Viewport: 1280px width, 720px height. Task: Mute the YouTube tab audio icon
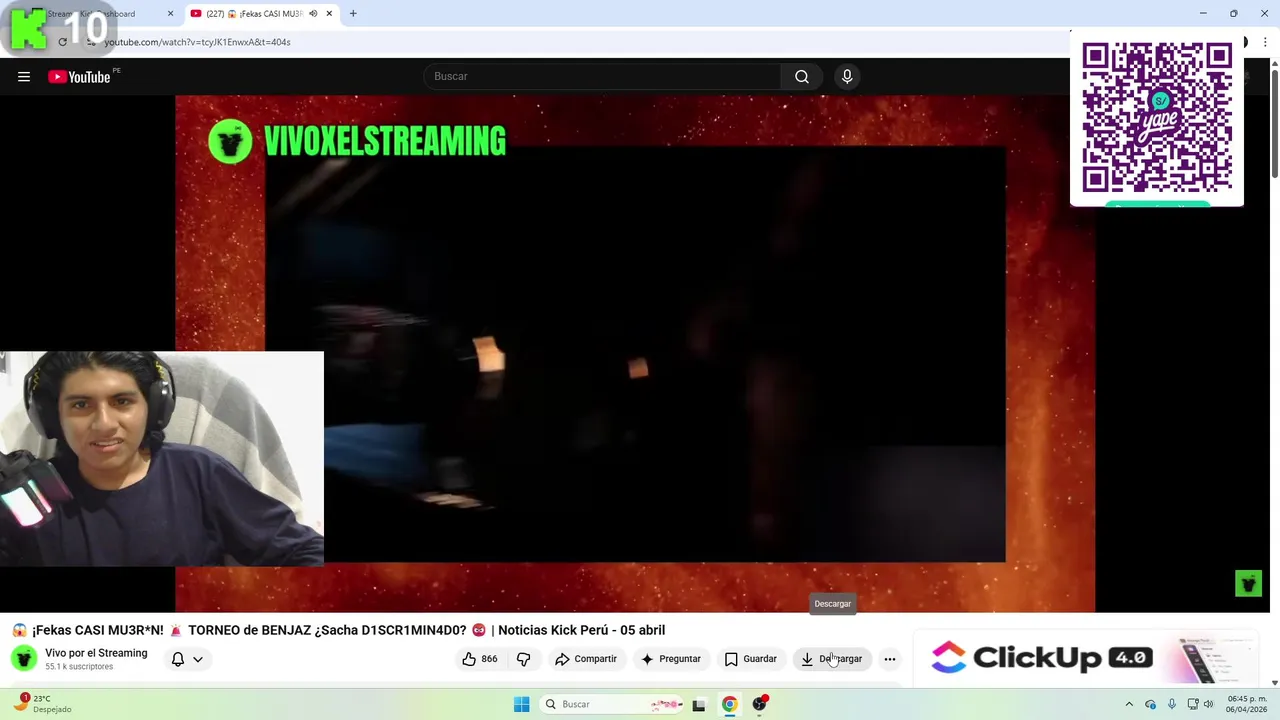[x=313, y=14]
